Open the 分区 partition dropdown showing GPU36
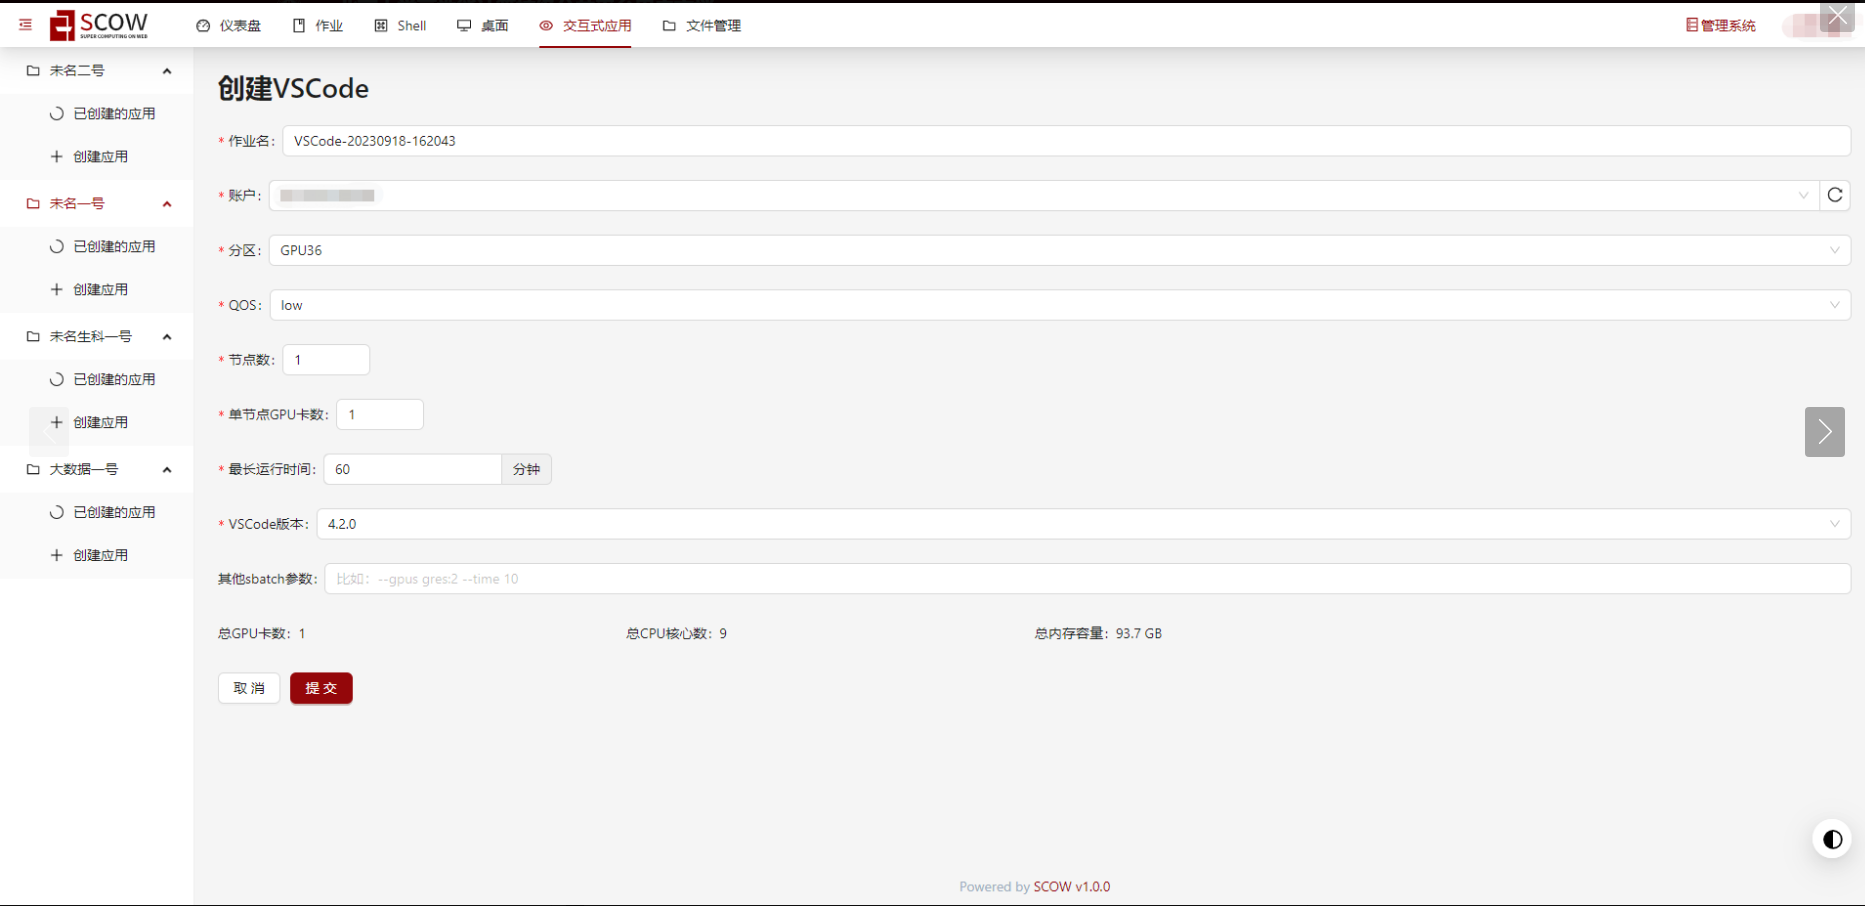This screenshot has width=1865, height=906. point(1060,251)
